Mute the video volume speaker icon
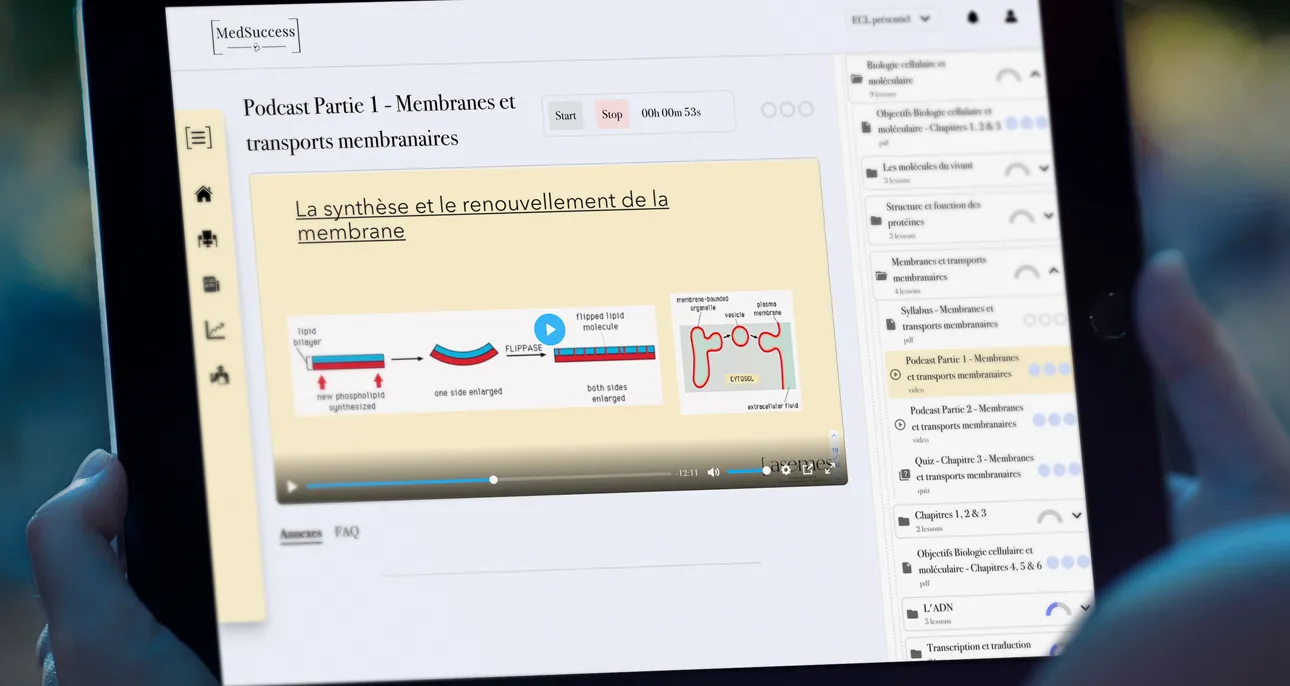The image size is (1290, 686). coord(713,472)
